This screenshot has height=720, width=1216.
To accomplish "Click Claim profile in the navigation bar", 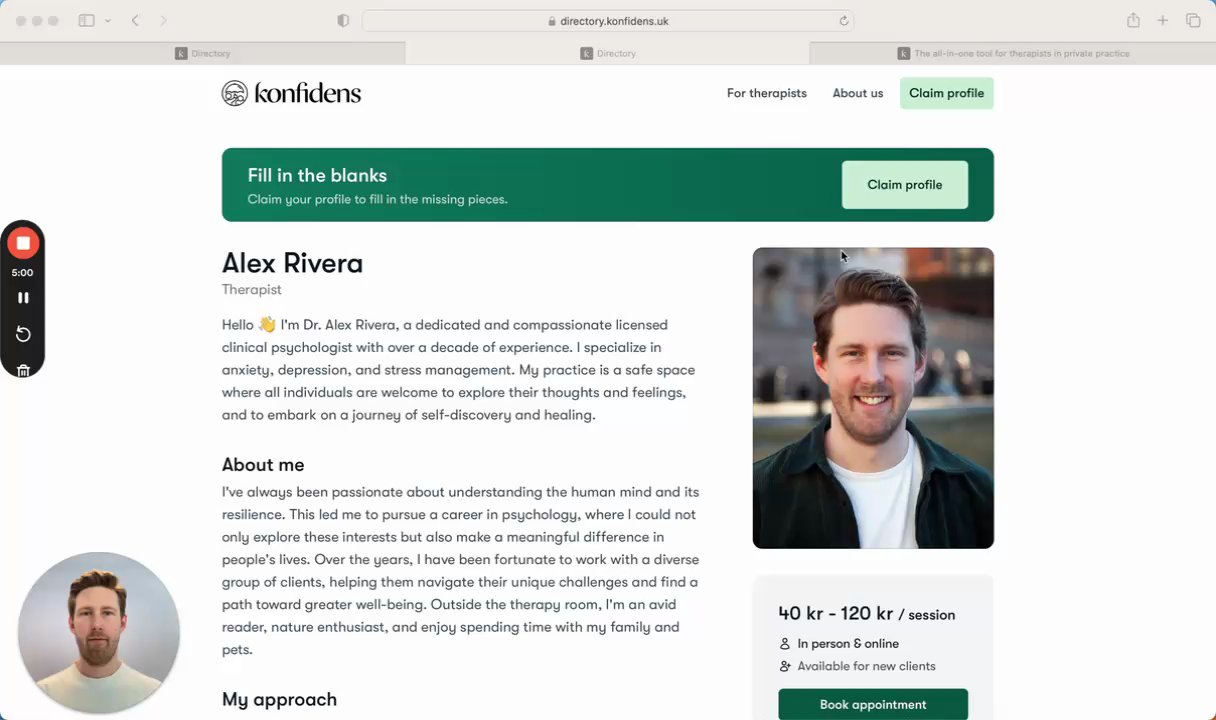I will point(946,93).
